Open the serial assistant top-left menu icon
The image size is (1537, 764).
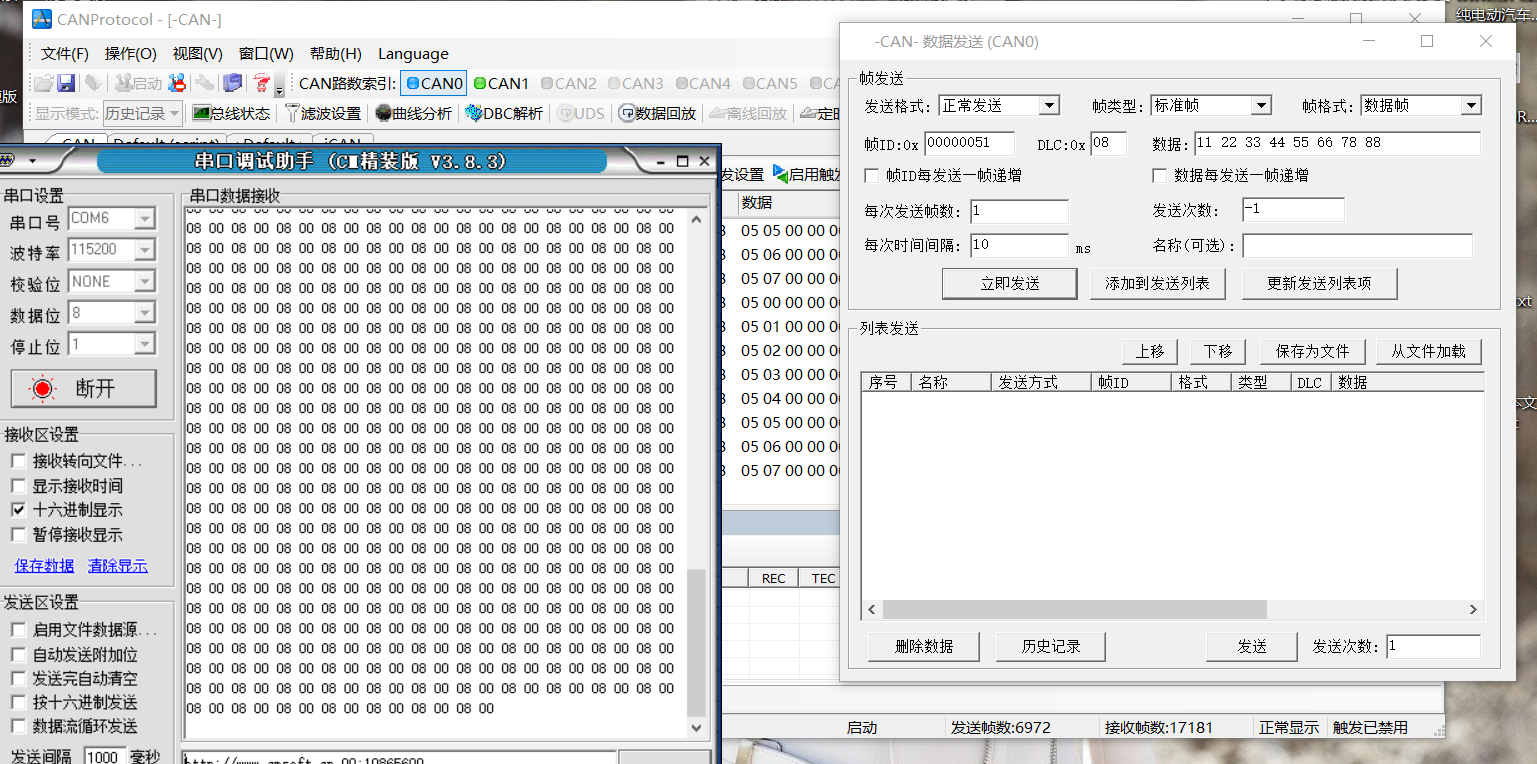[x=8, y=161]
